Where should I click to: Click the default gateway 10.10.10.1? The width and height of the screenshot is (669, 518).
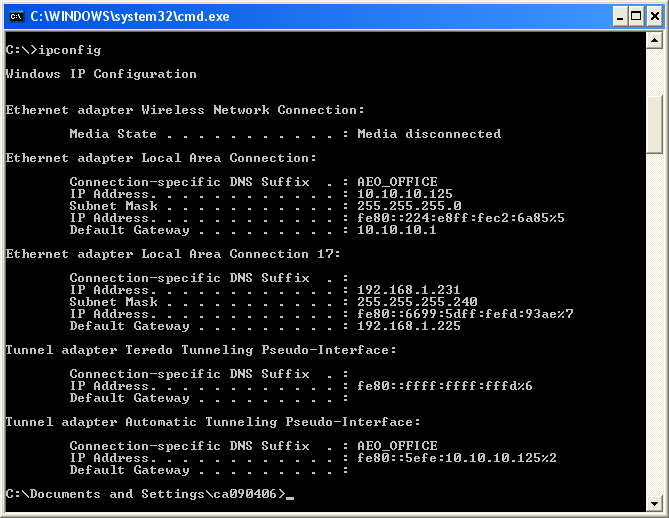click(x=397, y=230)
